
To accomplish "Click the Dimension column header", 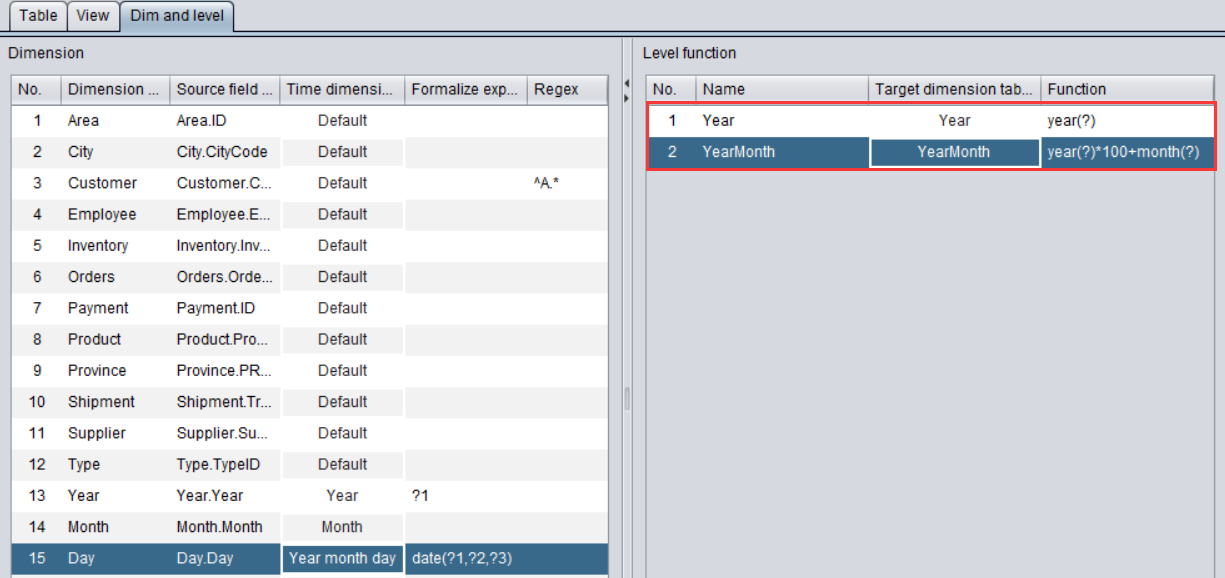I will point(114,89).
